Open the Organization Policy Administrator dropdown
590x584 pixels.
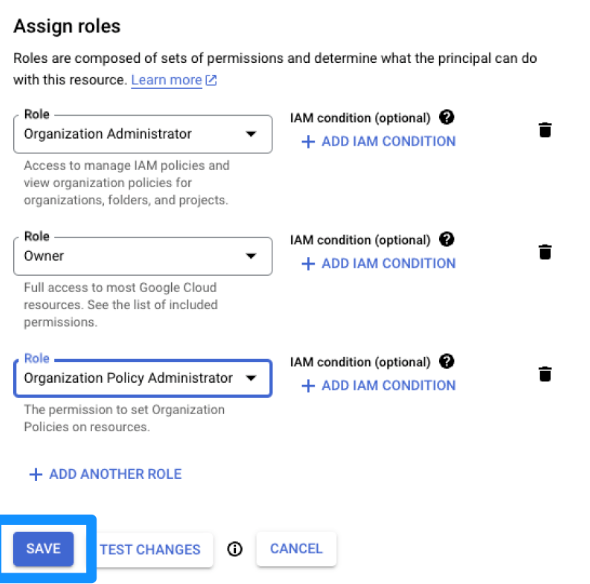[143, 378]
